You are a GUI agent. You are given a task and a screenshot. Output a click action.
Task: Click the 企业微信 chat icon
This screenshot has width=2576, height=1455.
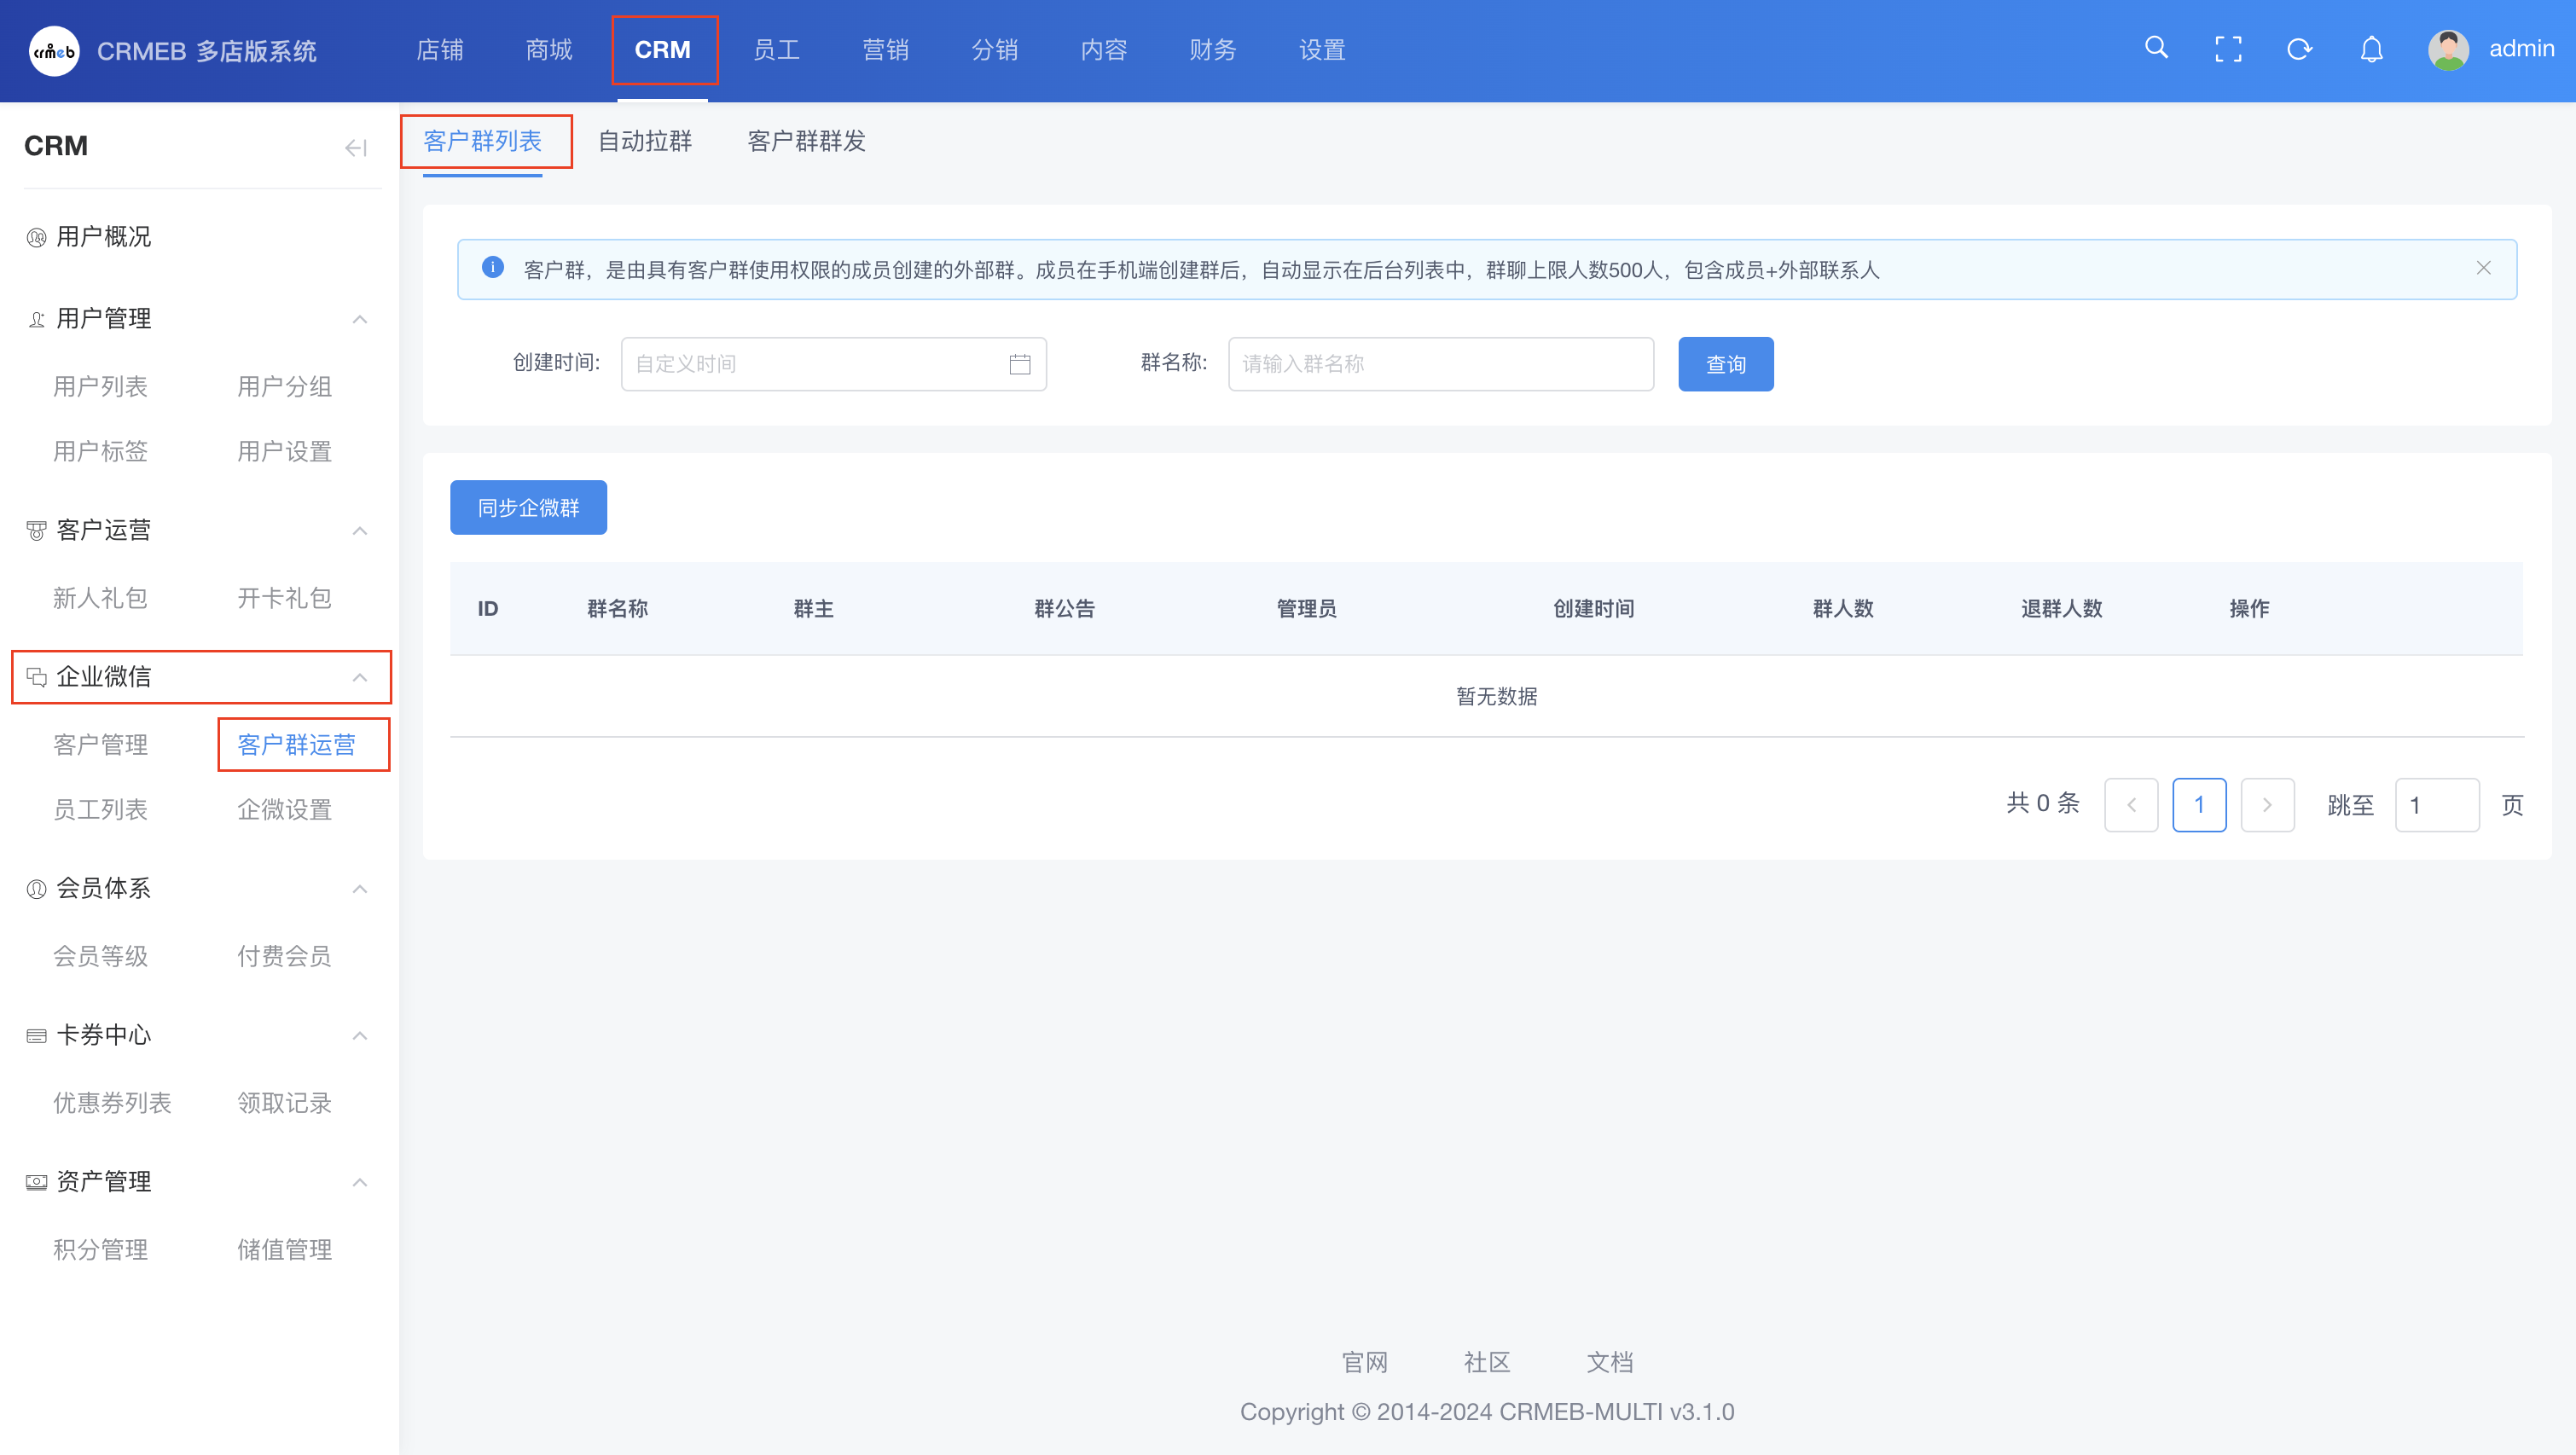pyautogui.click(x=36, y=677)
